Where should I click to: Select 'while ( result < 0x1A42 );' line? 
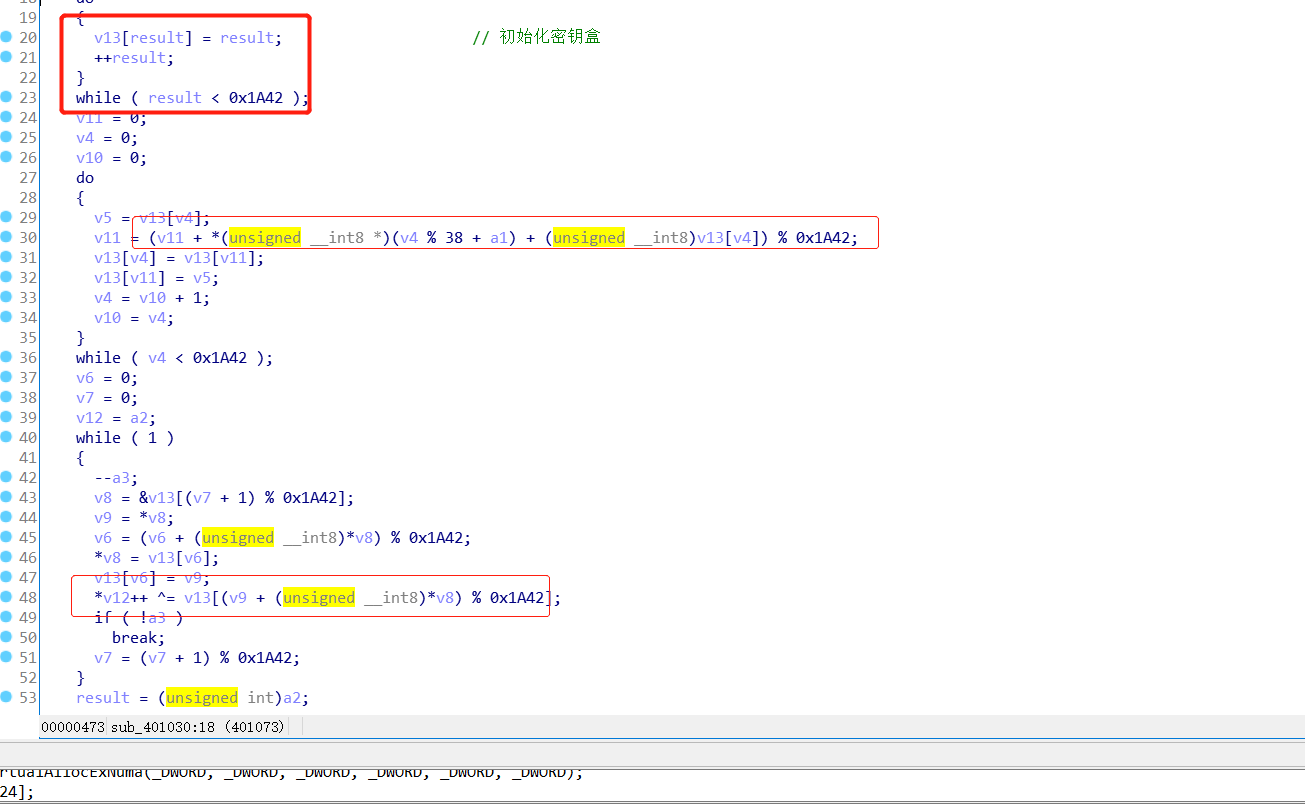click(192, 98)
